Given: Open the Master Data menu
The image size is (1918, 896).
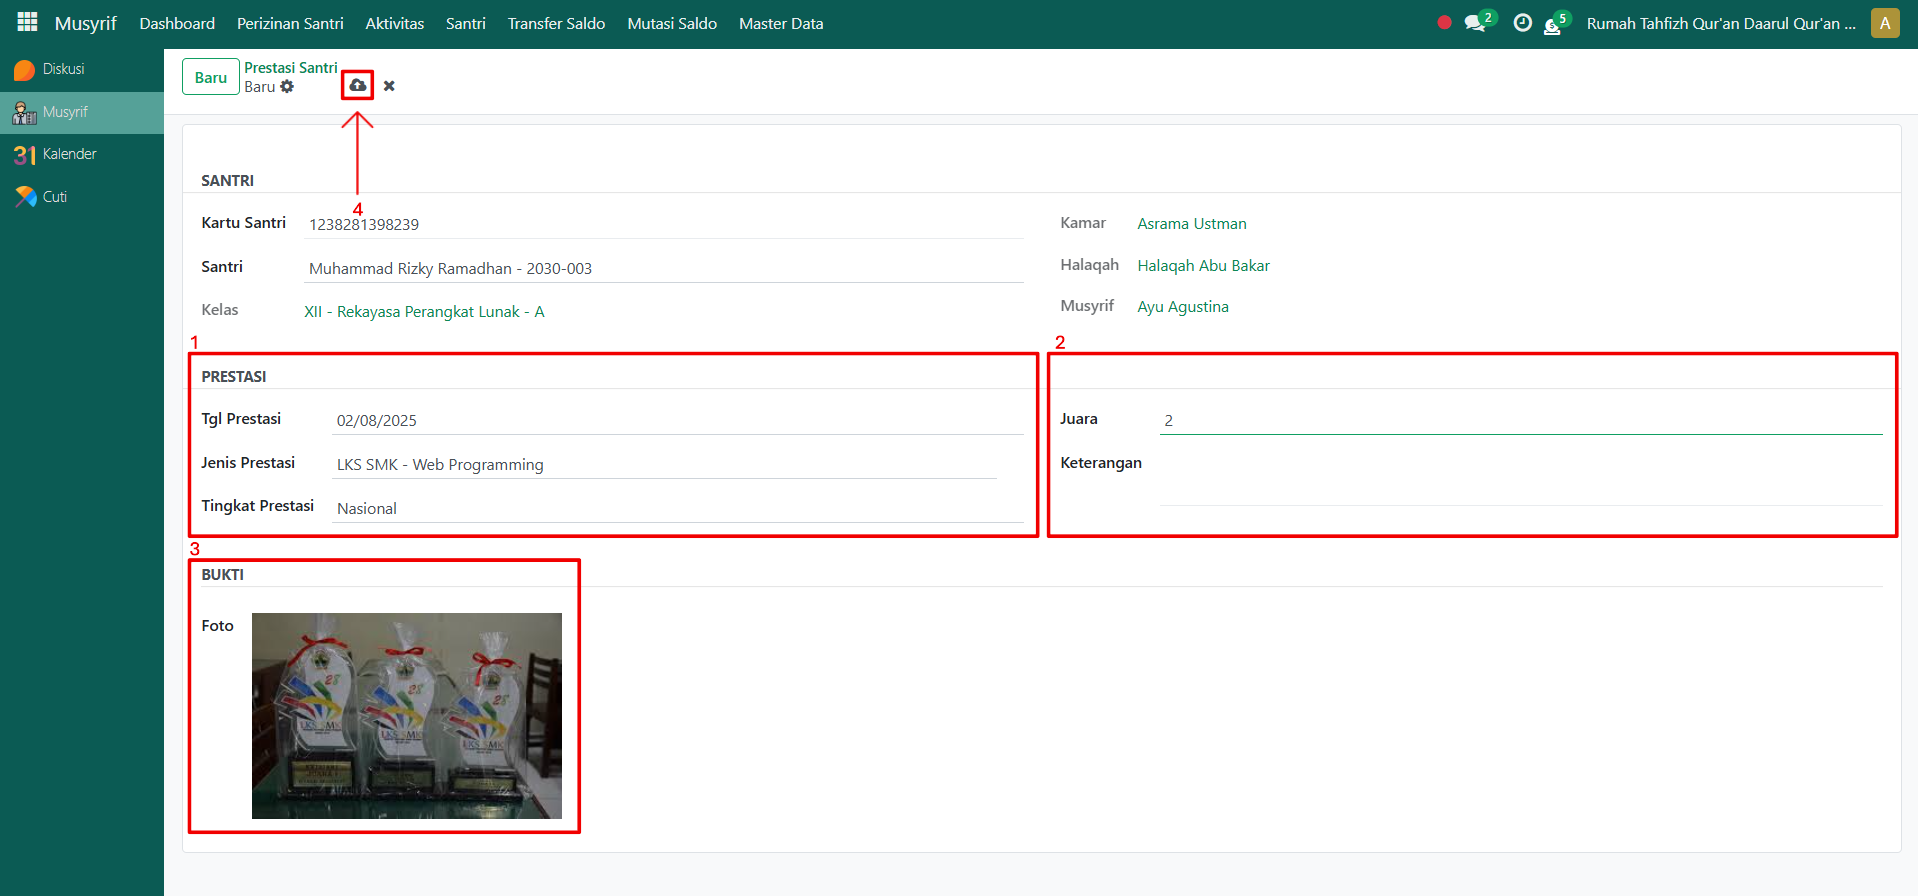Looking at the screenshot, I should pos(781,23).
